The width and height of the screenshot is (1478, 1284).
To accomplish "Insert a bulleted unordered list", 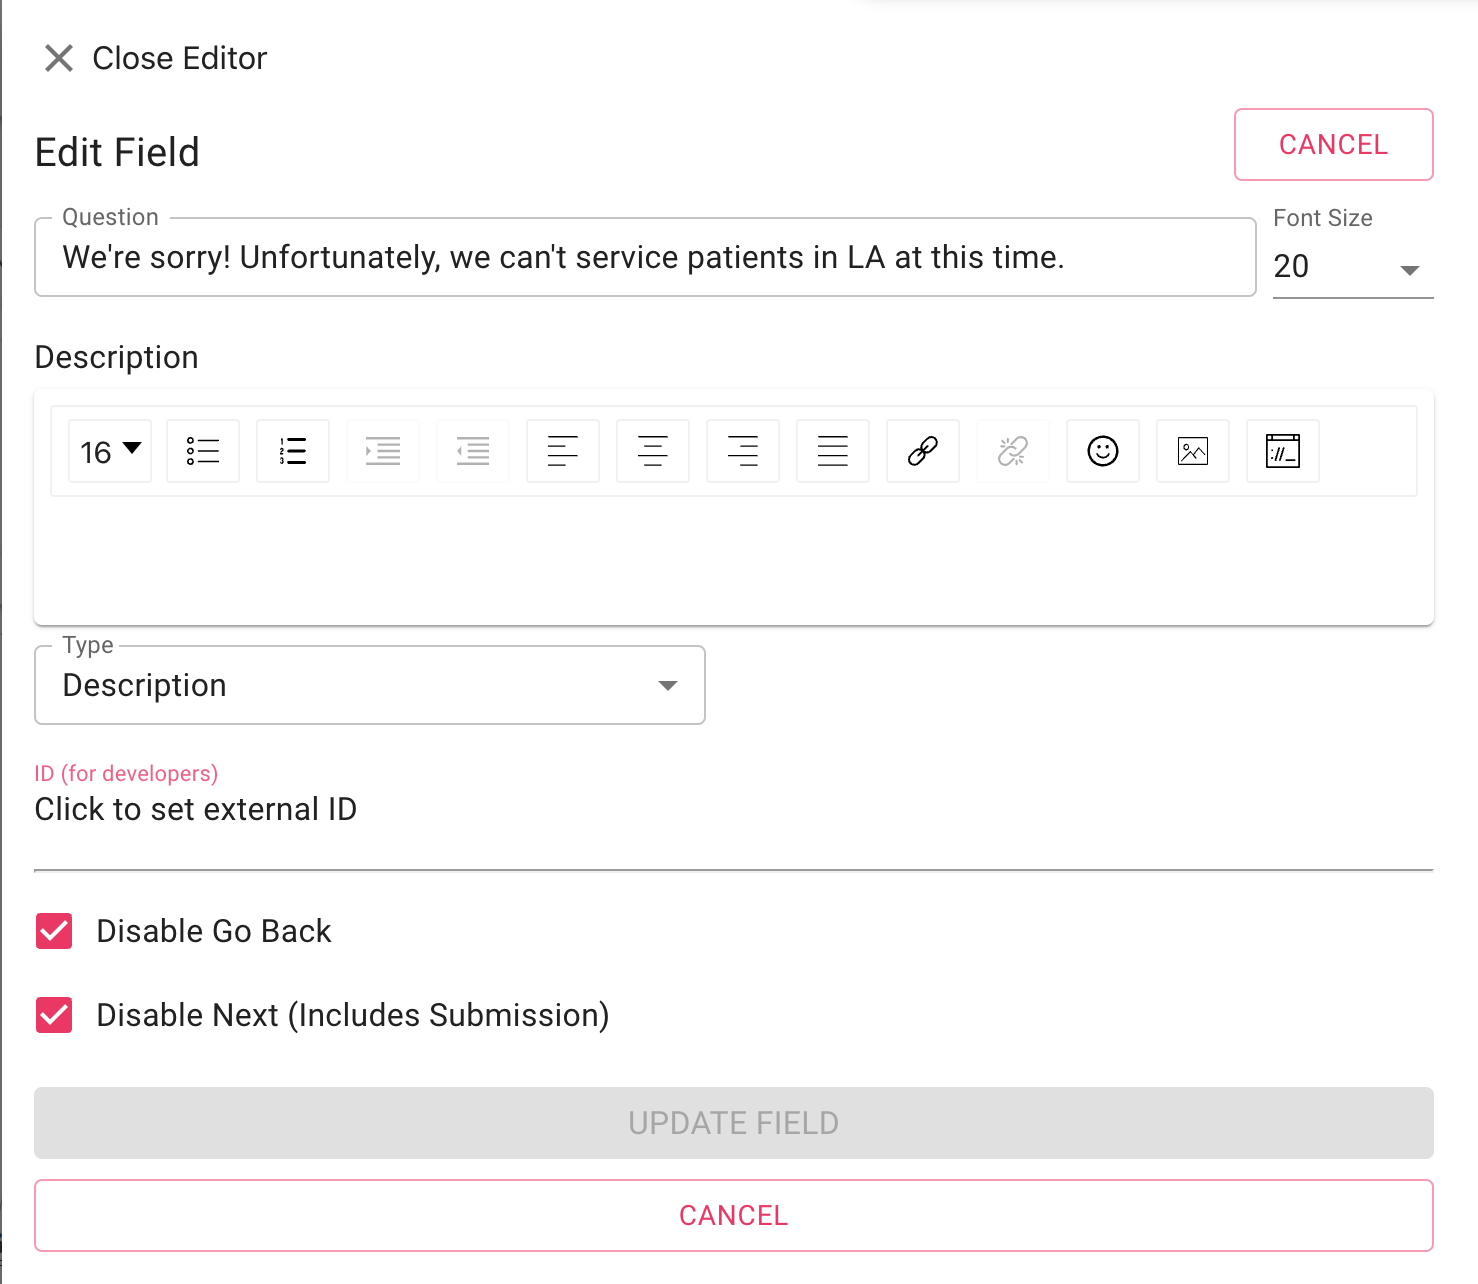I will point(203,451).
